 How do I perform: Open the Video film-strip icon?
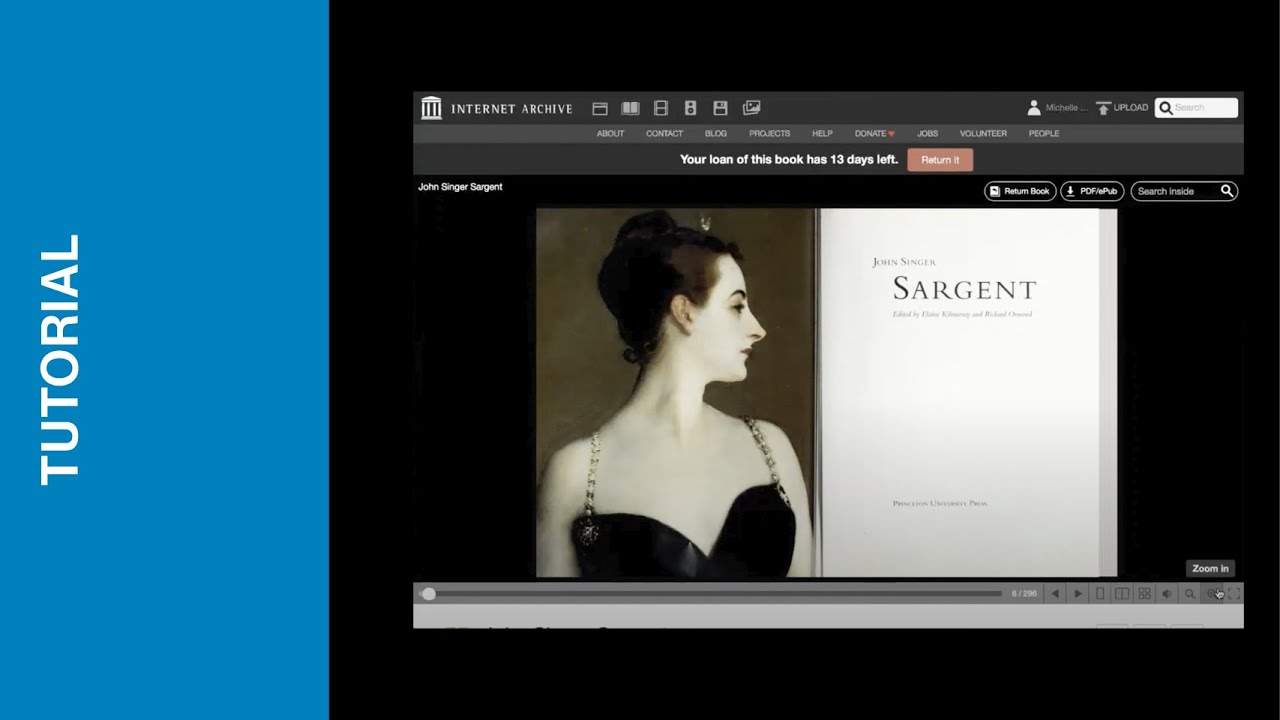pos(661,108)
